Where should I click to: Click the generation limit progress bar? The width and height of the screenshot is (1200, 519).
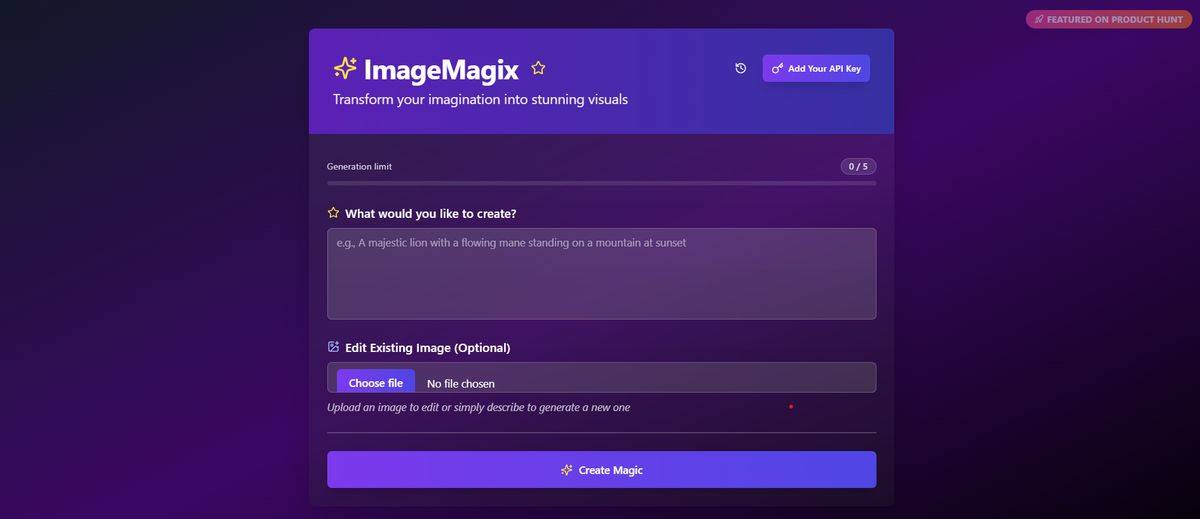(602, 183)
